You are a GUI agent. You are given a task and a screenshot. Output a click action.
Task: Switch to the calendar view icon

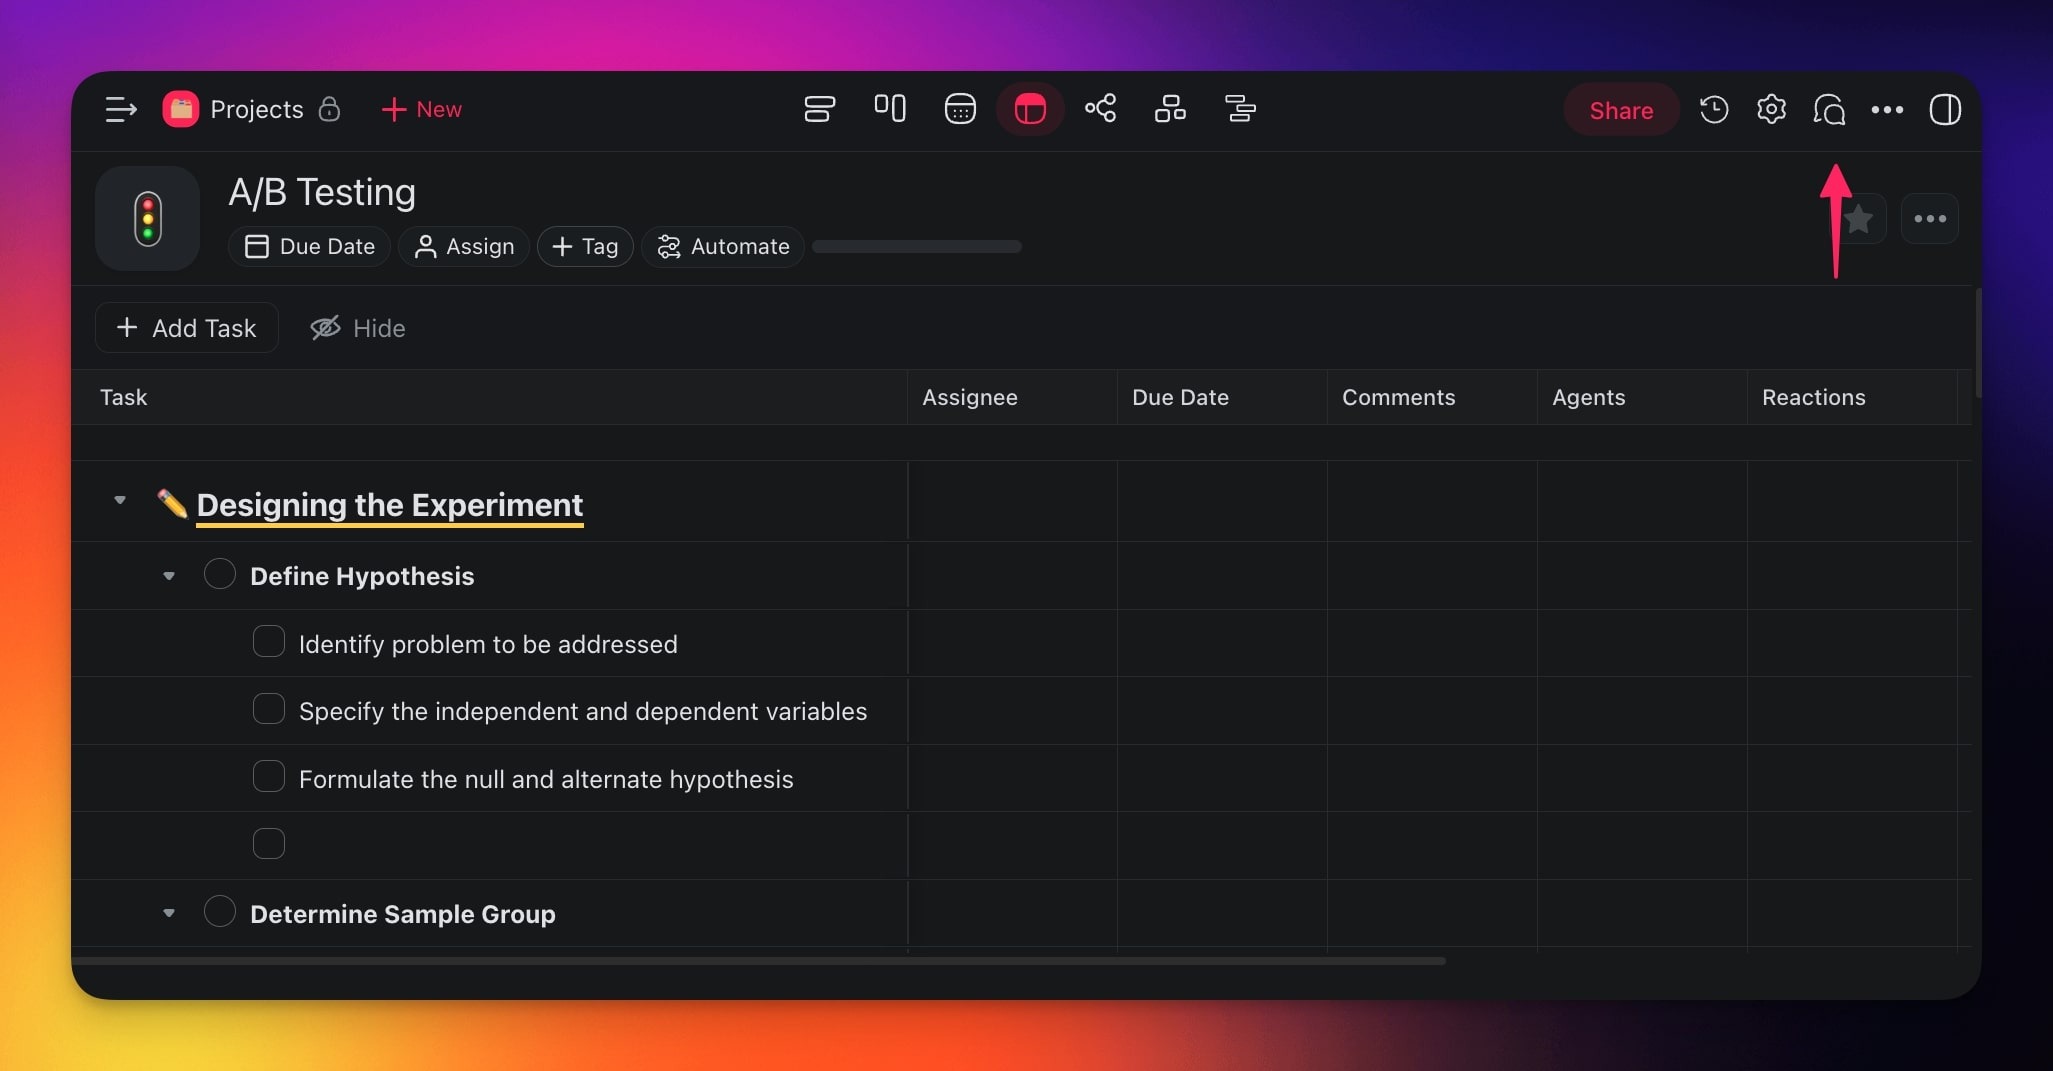(959, 108)
